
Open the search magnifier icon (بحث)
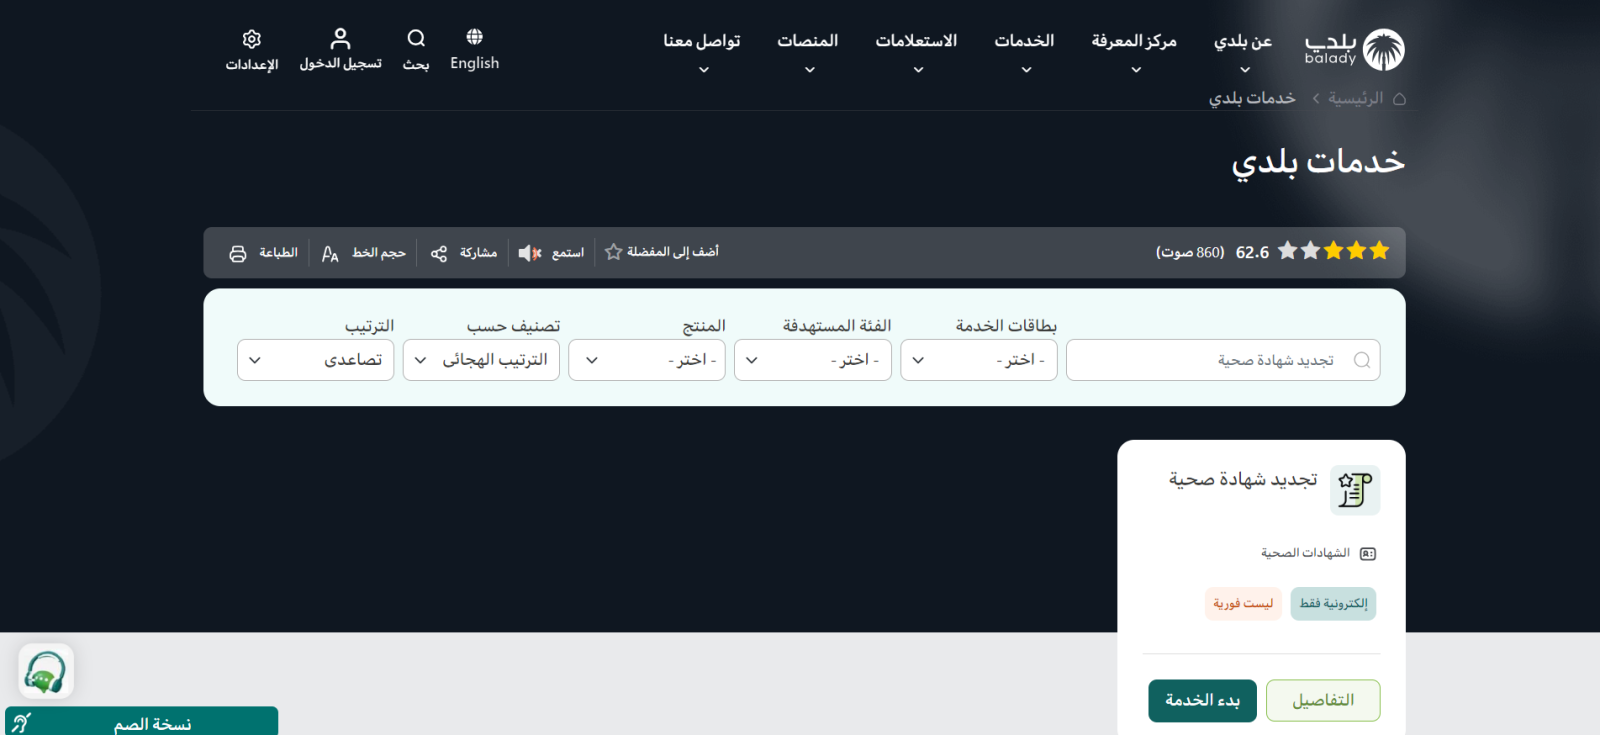pyautogui.click(x=416, y=38)
